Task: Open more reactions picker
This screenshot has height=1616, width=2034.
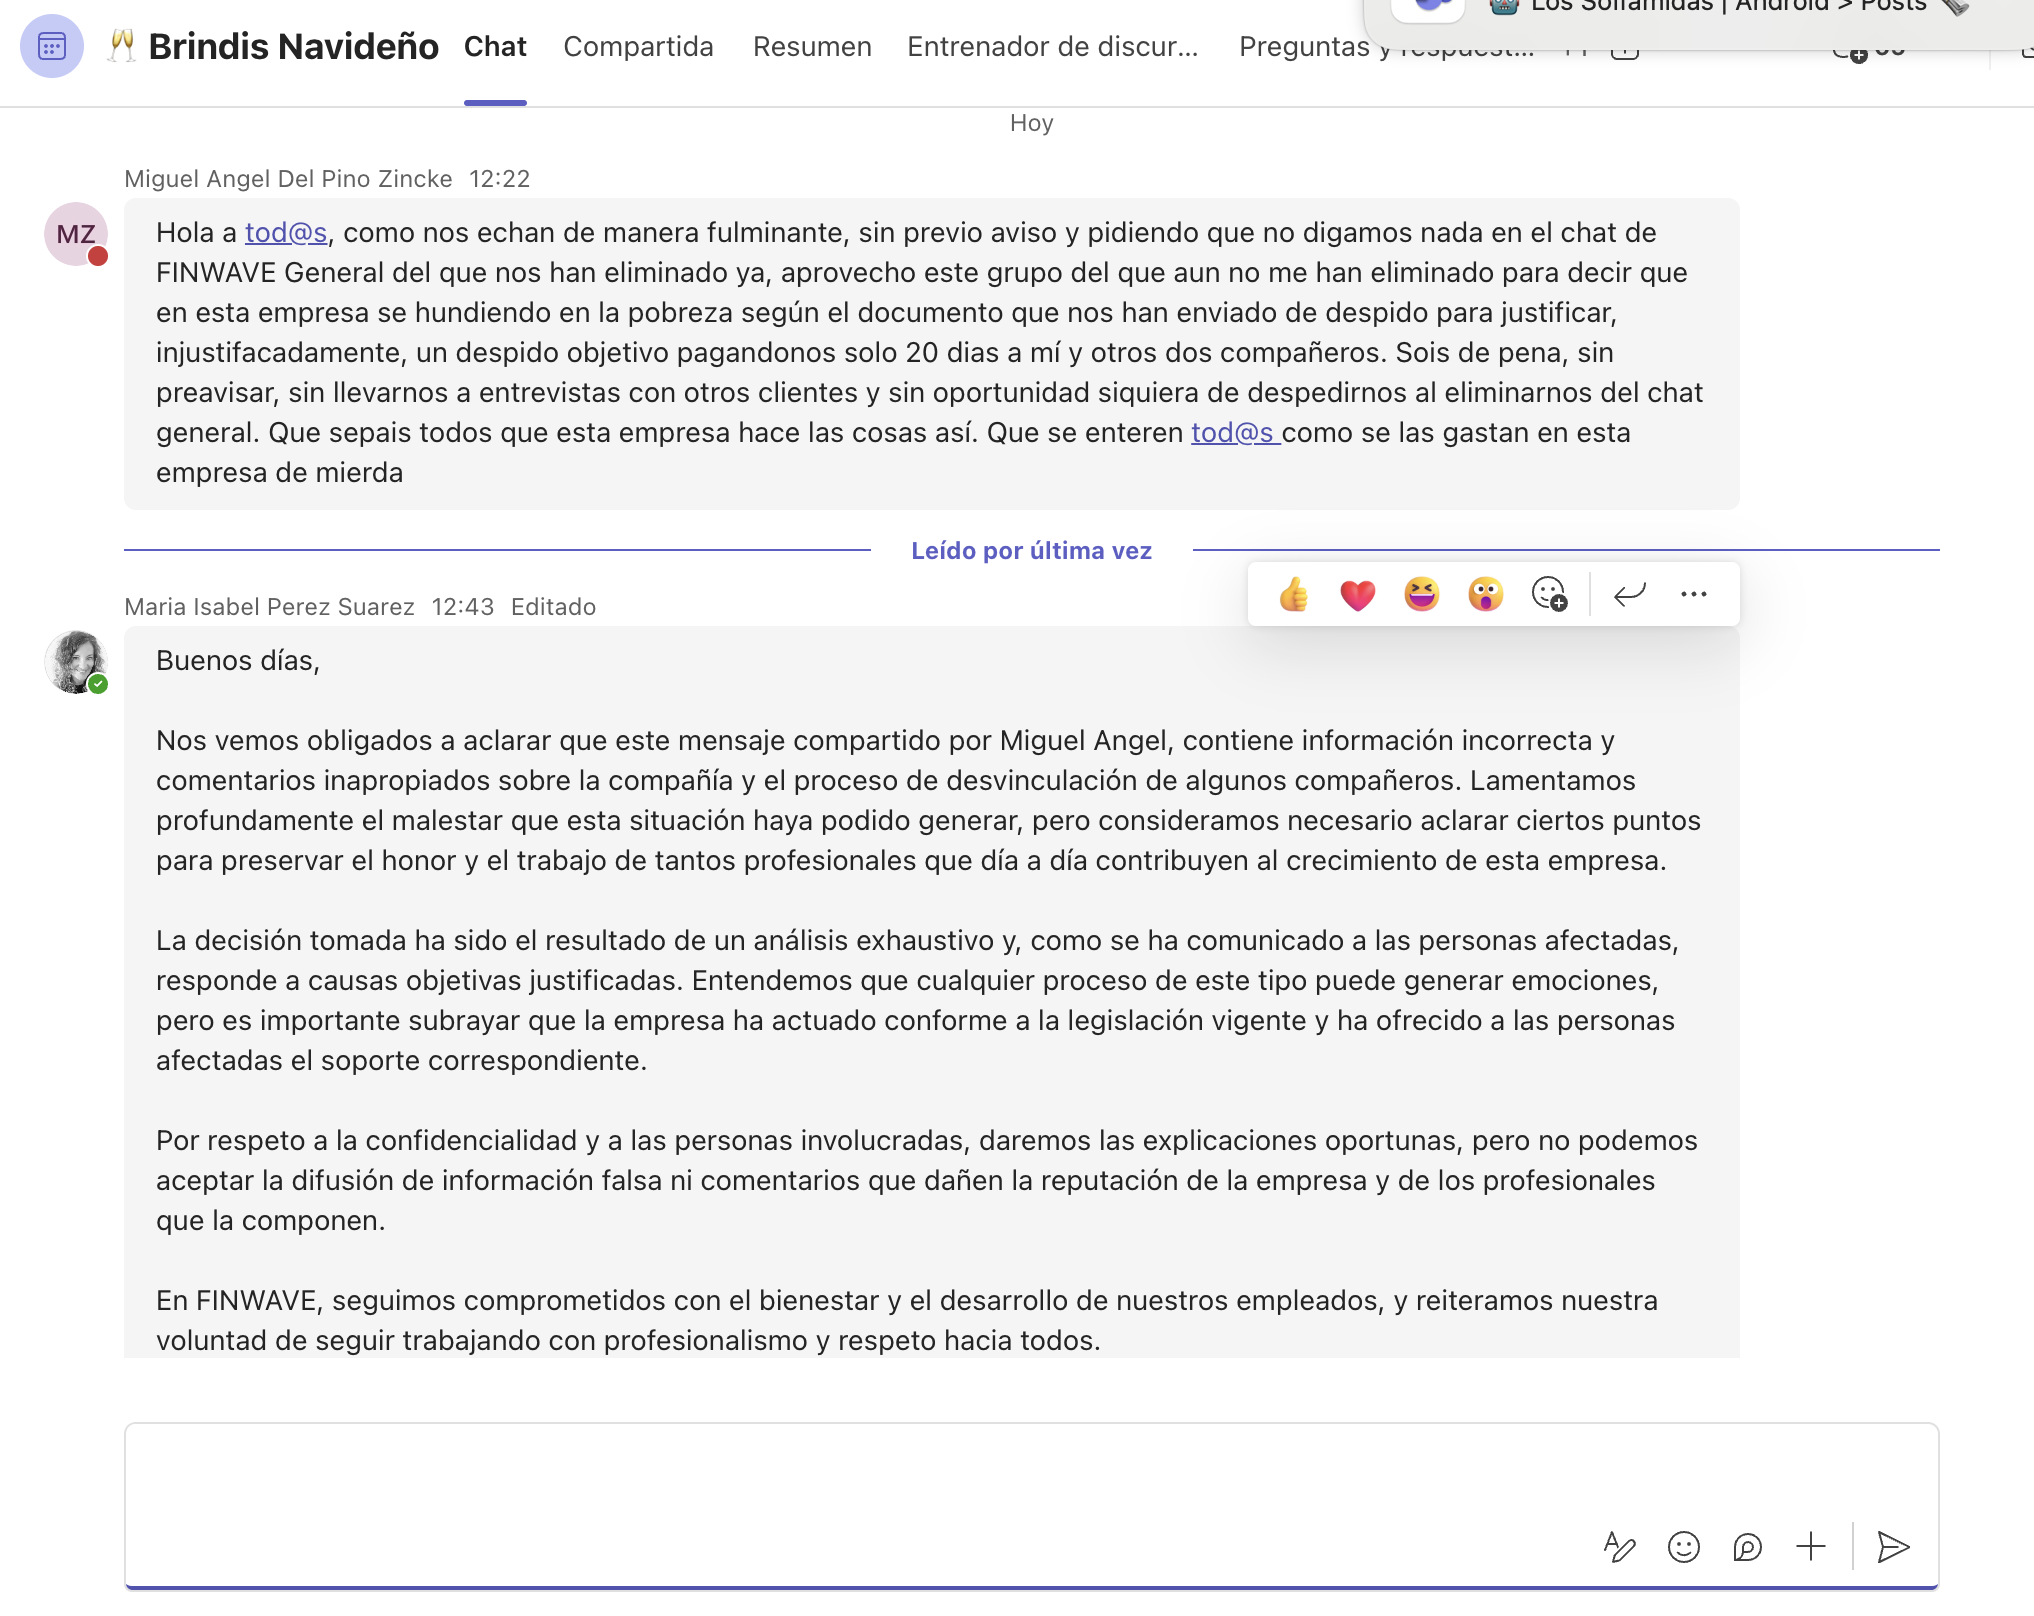Action: coord(1549,595)
